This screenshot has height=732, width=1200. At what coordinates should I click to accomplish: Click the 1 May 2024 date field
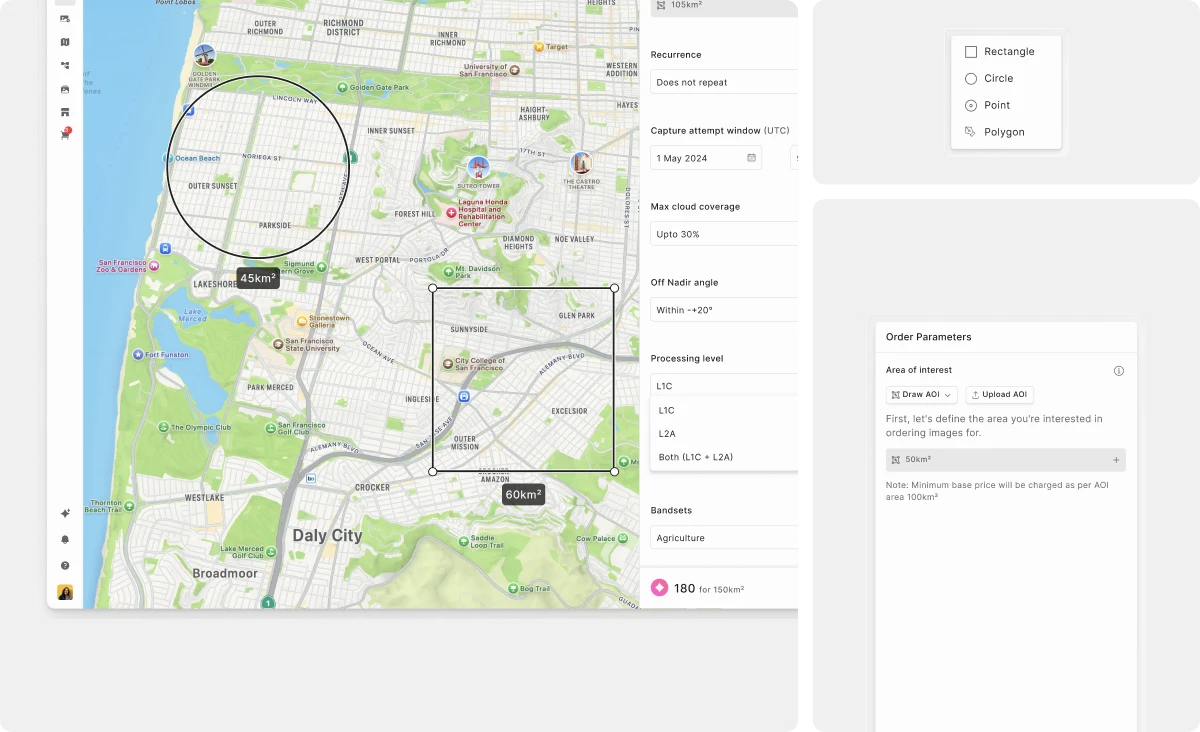tap(706, 158)
